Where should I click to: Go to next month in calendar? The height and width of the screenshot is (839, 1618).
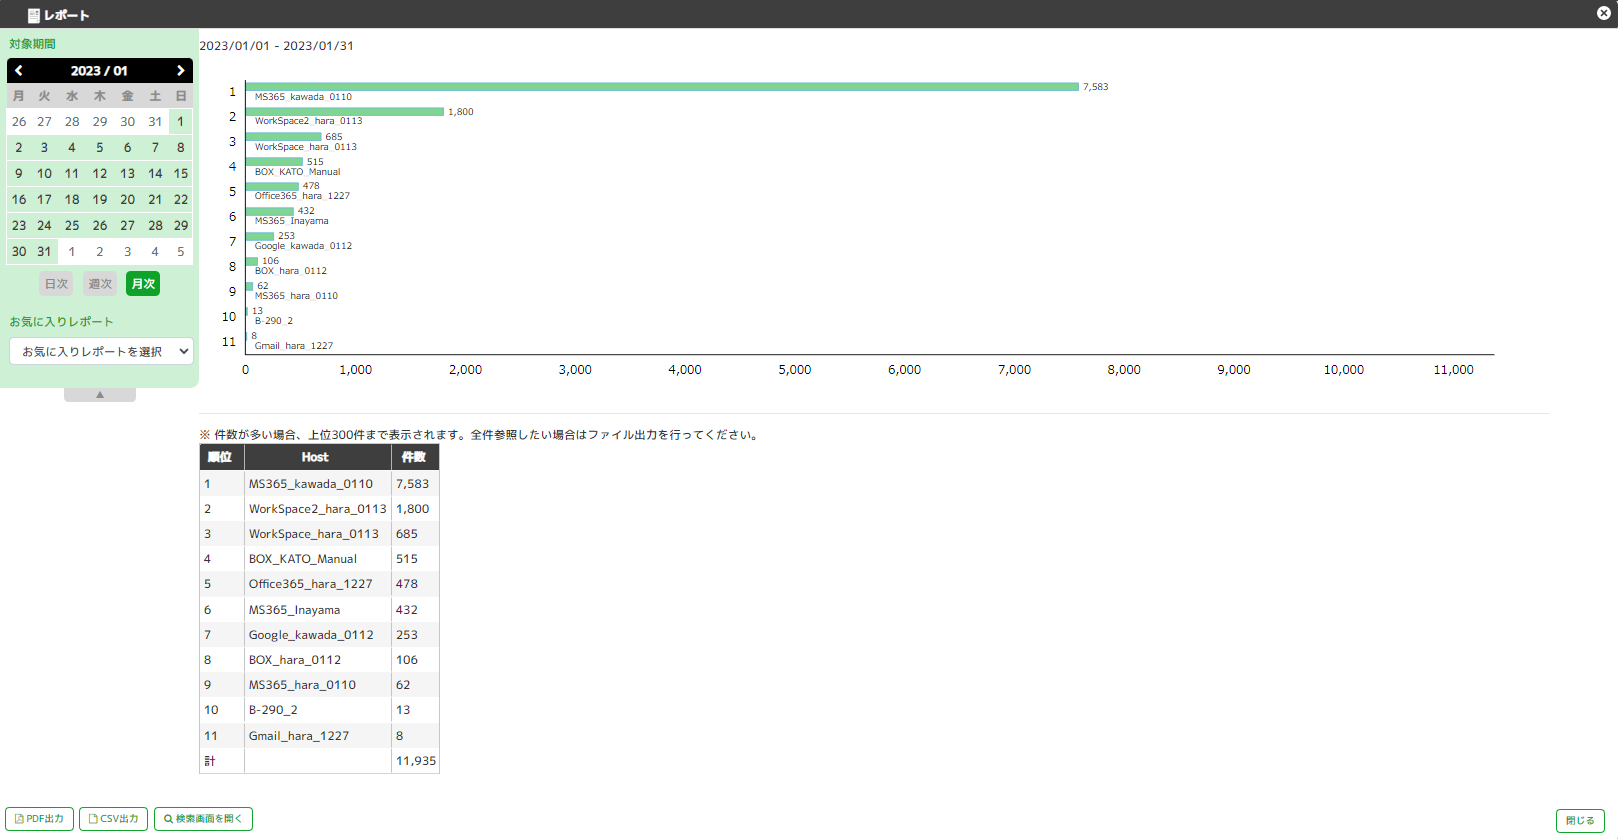[x=181, y=71]
